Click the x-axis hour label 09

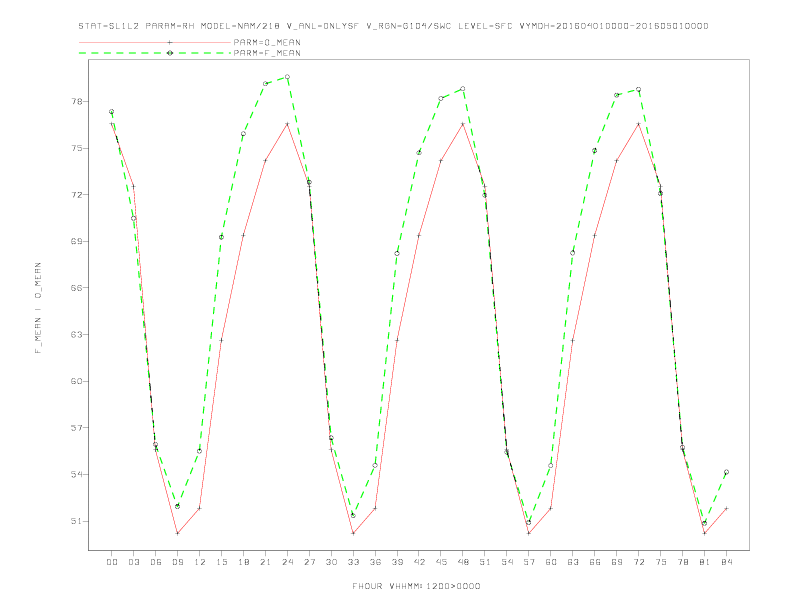coord(177,562)
